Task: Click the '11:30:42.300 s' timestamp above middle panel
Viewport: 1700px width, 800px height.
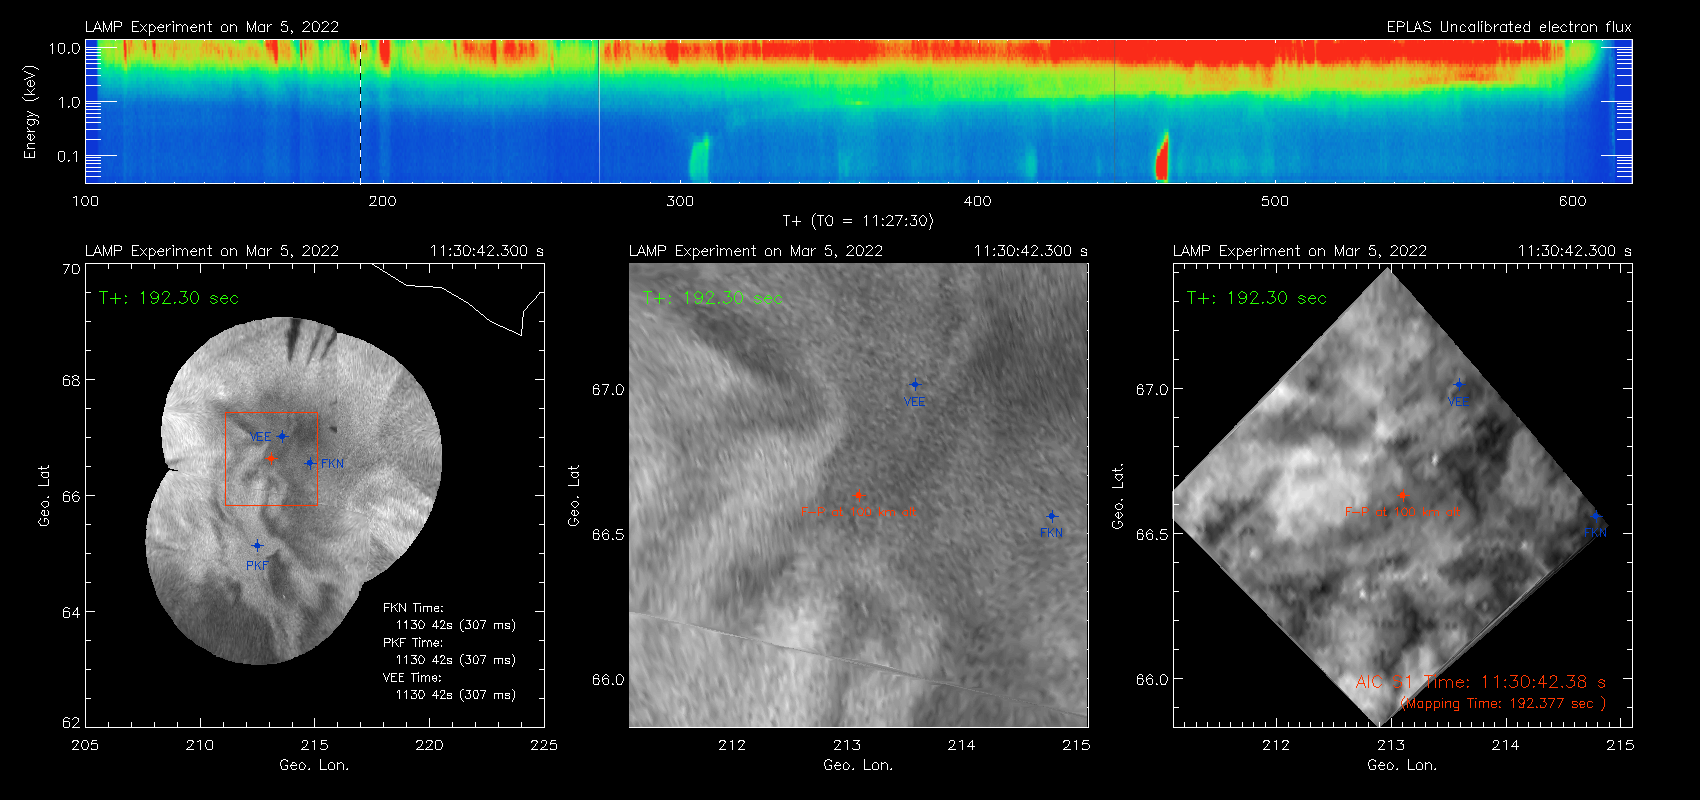Action: [x=1031, y=251]
